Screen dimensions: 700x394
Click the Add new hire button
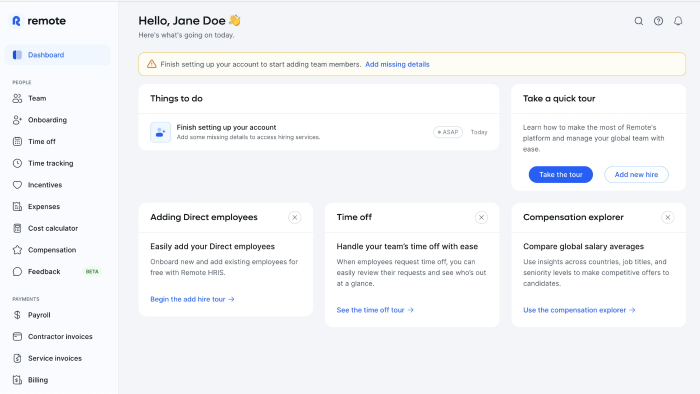pos(636,174)
